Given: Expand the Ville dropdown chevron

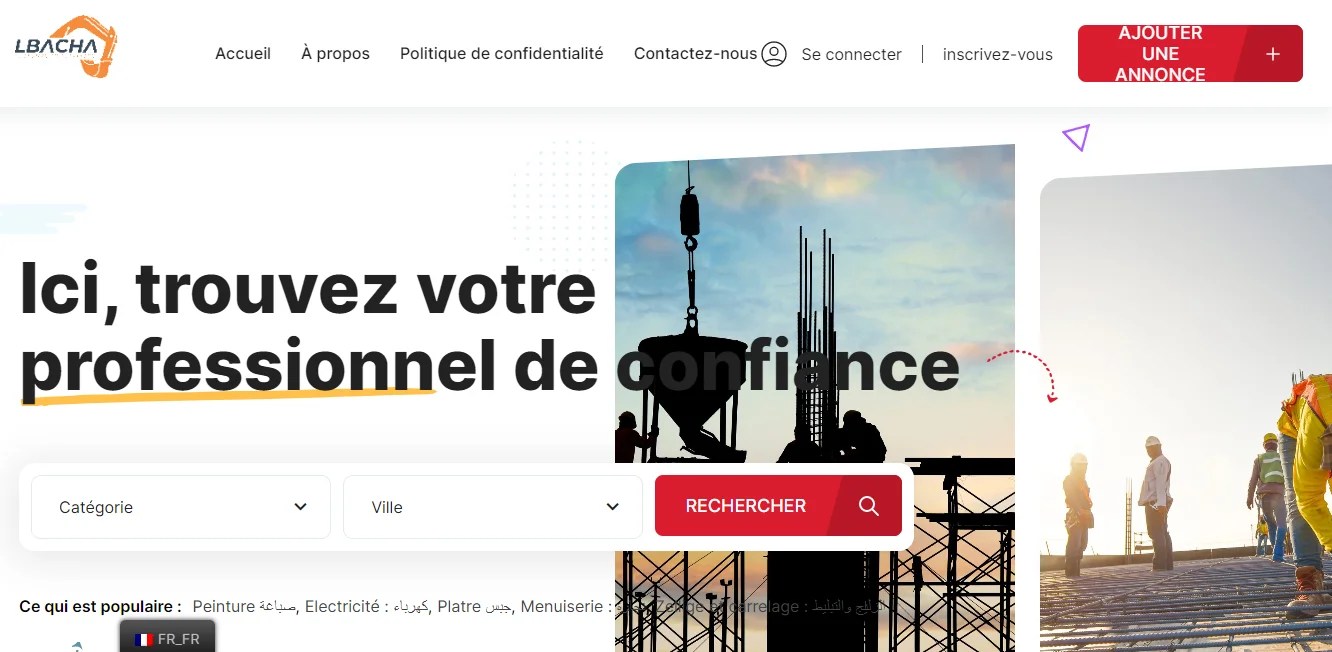Looking at the screenshot, I should click(612, 506).
